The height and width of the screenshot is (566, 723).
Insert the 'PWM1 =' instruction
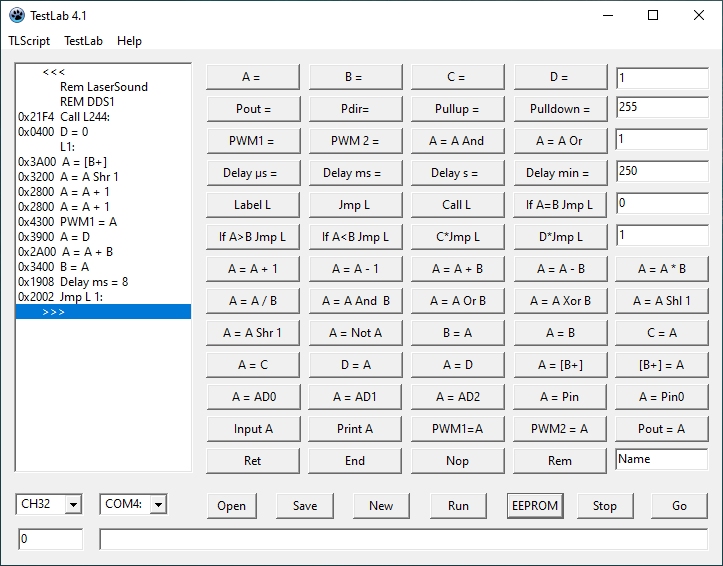(251, 141)
